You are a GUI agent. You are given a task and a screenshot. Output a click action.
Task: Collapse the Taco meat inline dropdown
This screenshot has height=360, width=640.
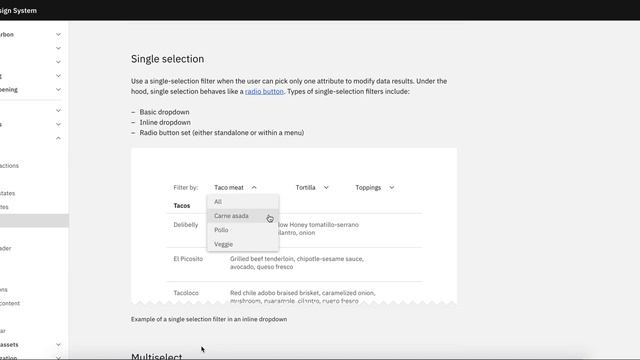pos(236,187)
